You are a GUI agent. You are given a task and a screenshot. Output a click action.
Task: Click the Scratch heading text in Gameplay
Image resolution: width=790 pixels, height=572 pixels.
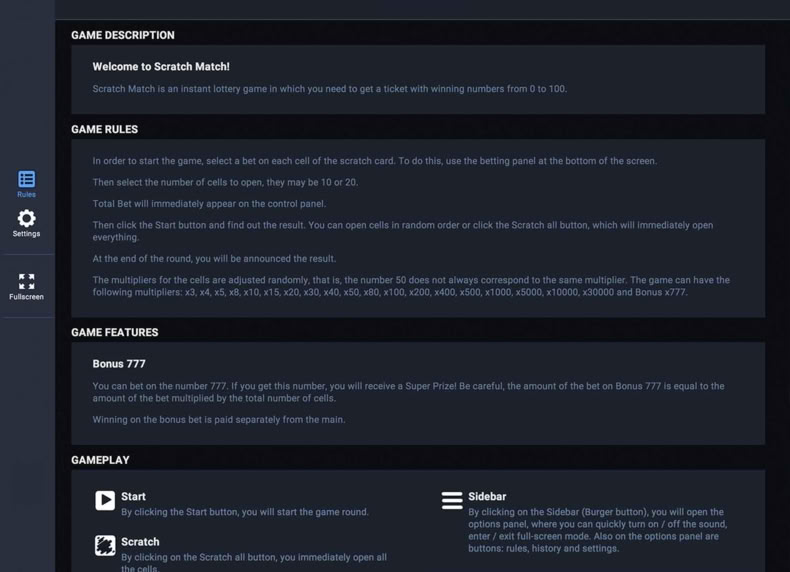pyautogui.click(x=140, y=542)
